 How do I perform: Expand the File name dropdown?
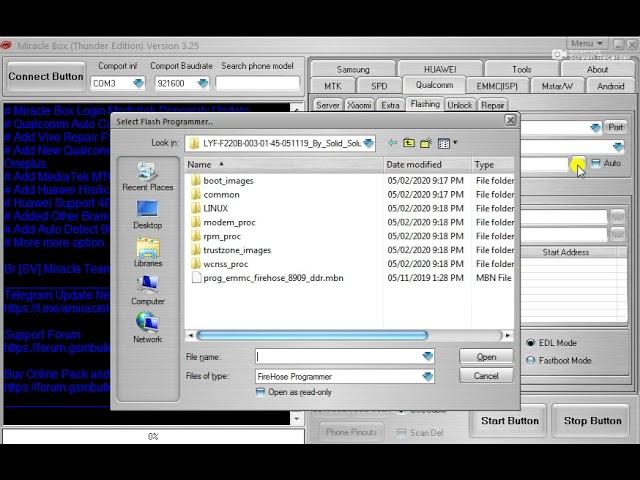point(428,356)
